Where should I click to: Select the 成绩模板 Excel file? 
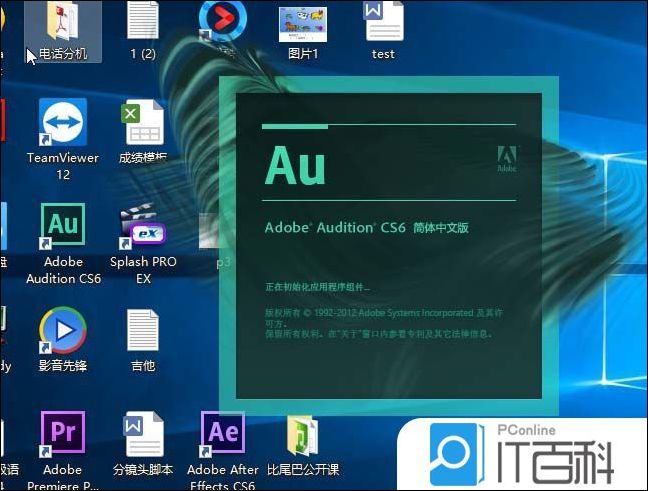pyautogui.click(x=143, y=124)
